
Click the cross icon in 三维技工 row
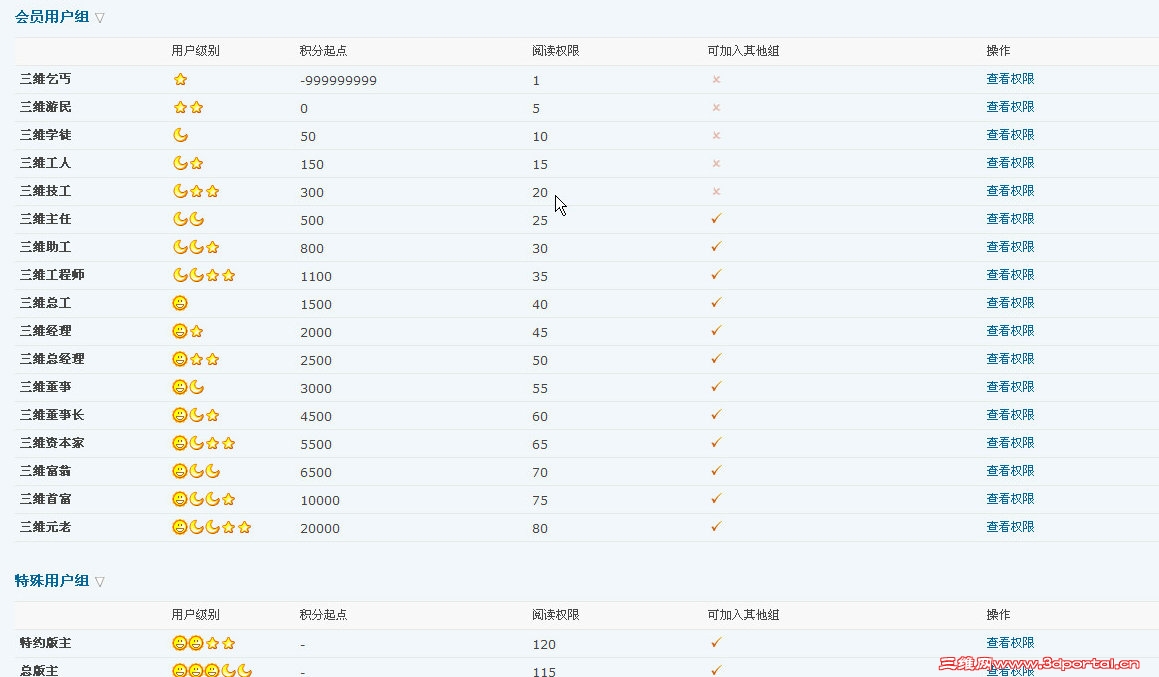716,191
